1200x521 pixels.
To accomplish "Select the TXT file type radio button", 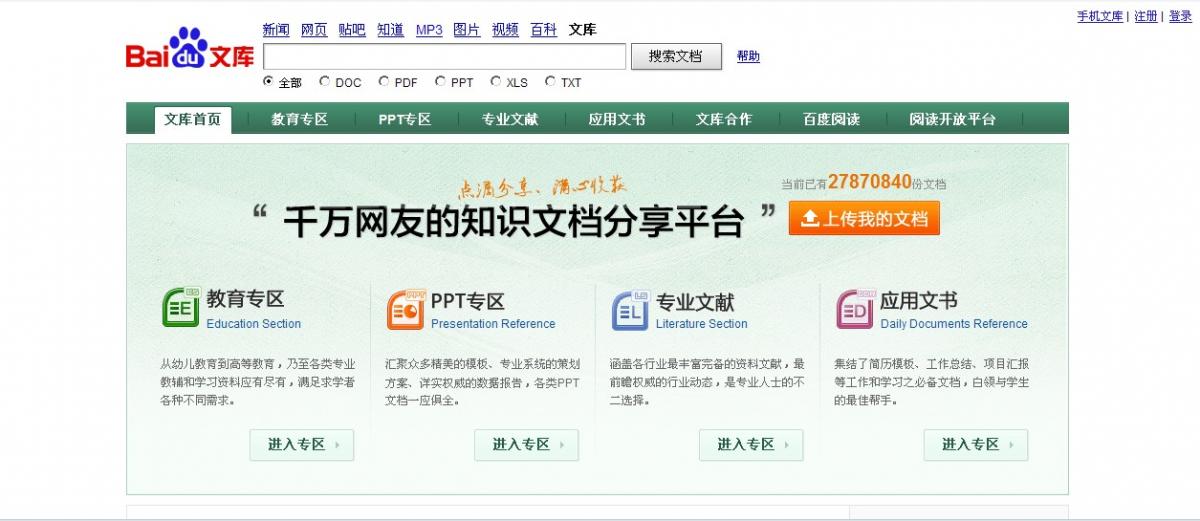I will 550,82.
